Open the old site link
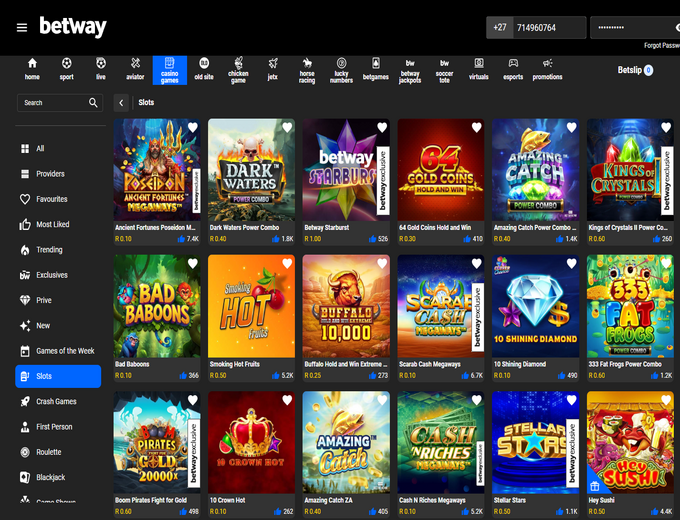 tap(204, 70)
